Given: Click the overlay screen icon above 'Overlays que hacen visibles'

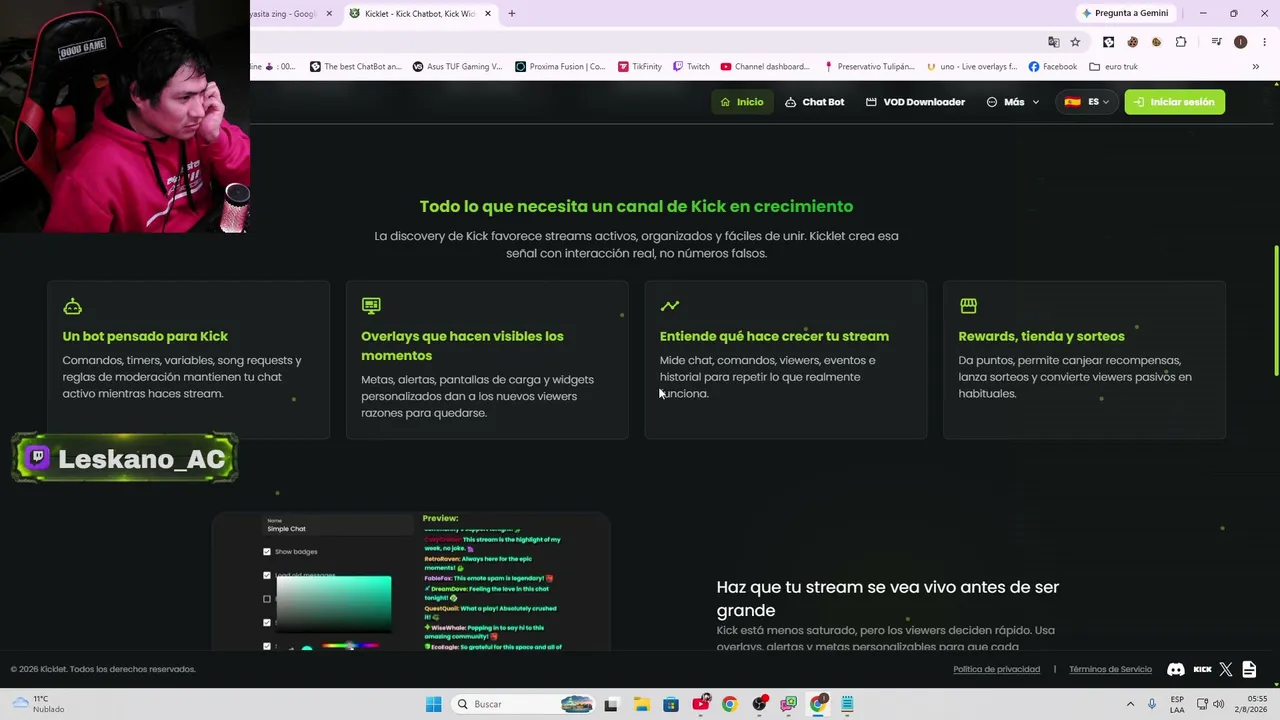Looking at the screenshot, I should click(x=371, y=305).
